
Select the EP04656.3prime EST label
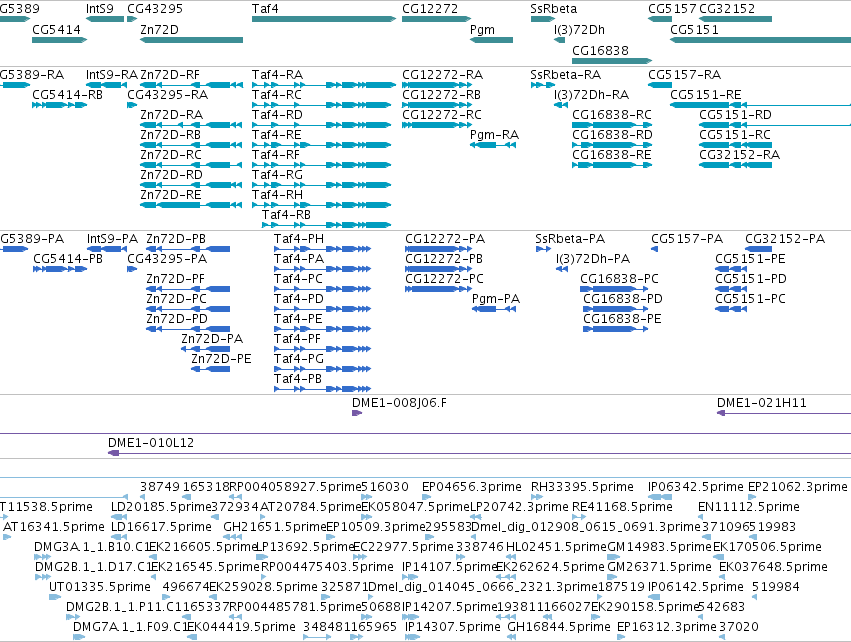[x=472, y=487]
